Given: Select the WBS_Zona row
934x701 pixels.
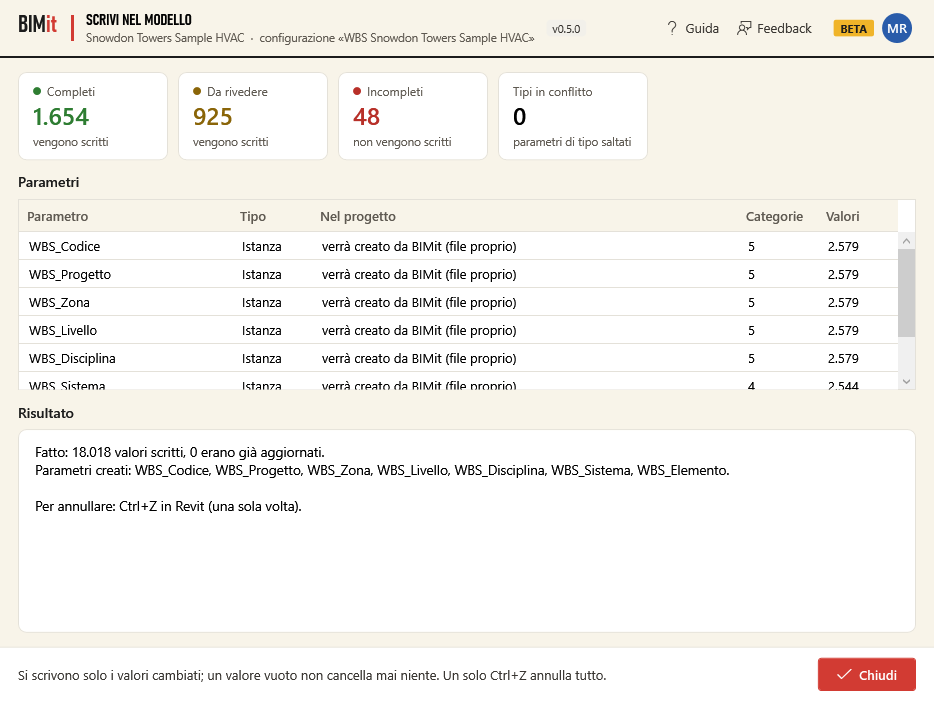Looking at the screenshot, I should click(x=458, y=302).
